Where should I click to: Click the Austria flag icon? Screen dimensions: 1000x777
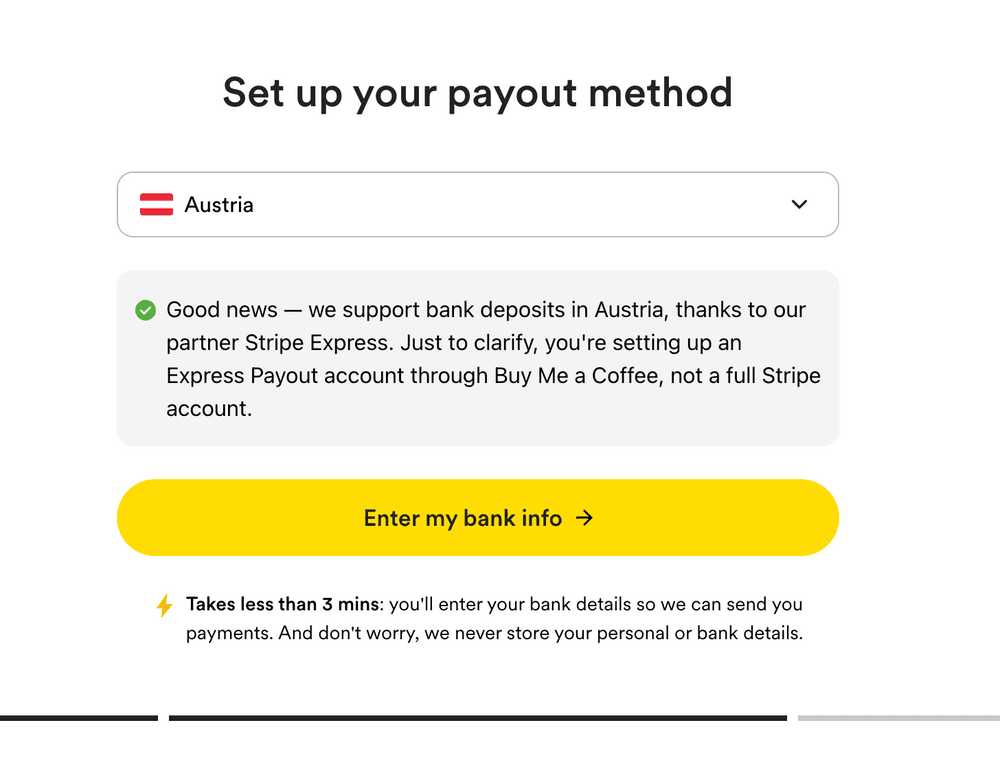(x=156, y=205)
